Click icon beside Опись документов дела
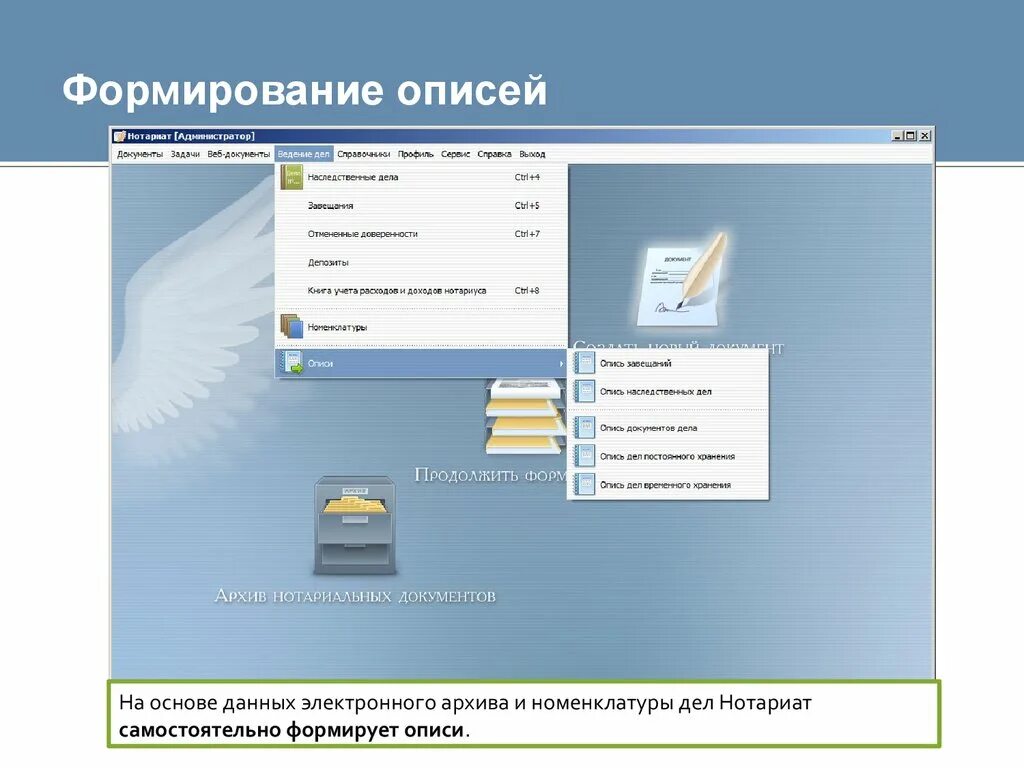The width and height of the screenshot is (1024, 768). pos(584,428)
